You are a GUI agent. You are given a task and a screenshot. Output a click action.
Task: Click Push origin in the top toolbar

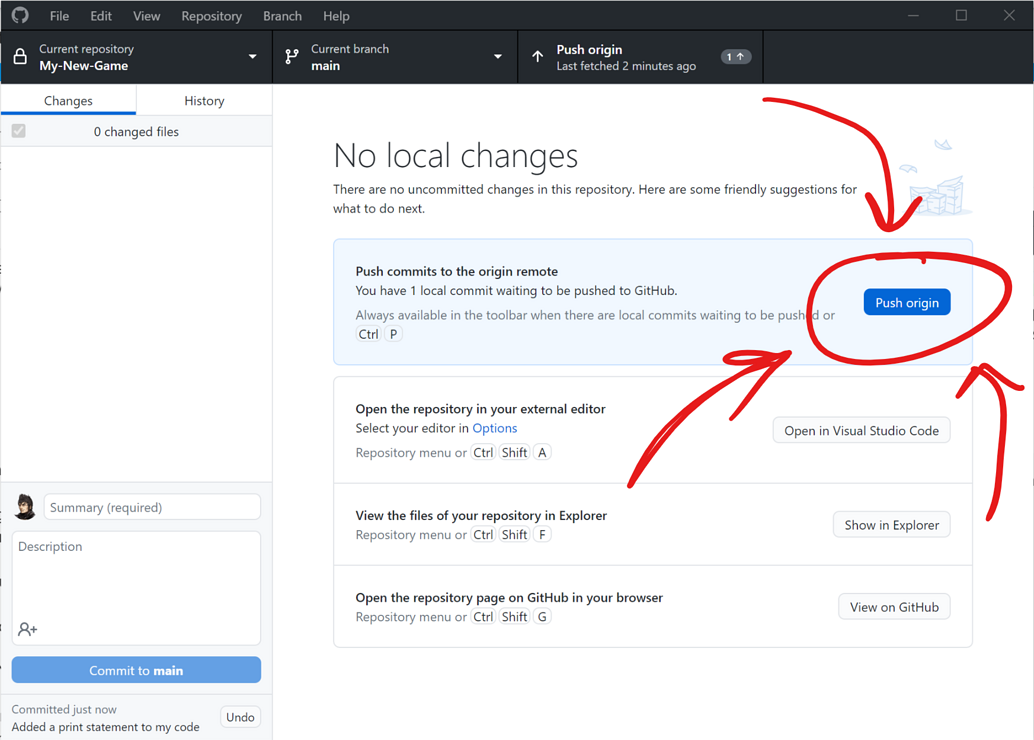coord(640,57)
